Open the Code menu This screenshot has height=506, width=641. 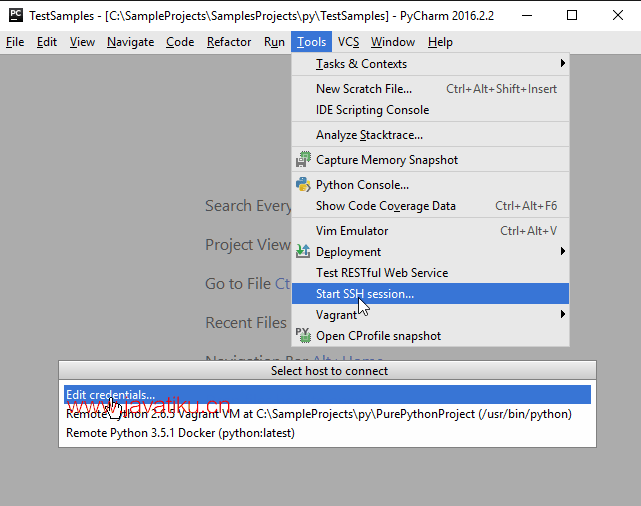(x=180, y=42)
